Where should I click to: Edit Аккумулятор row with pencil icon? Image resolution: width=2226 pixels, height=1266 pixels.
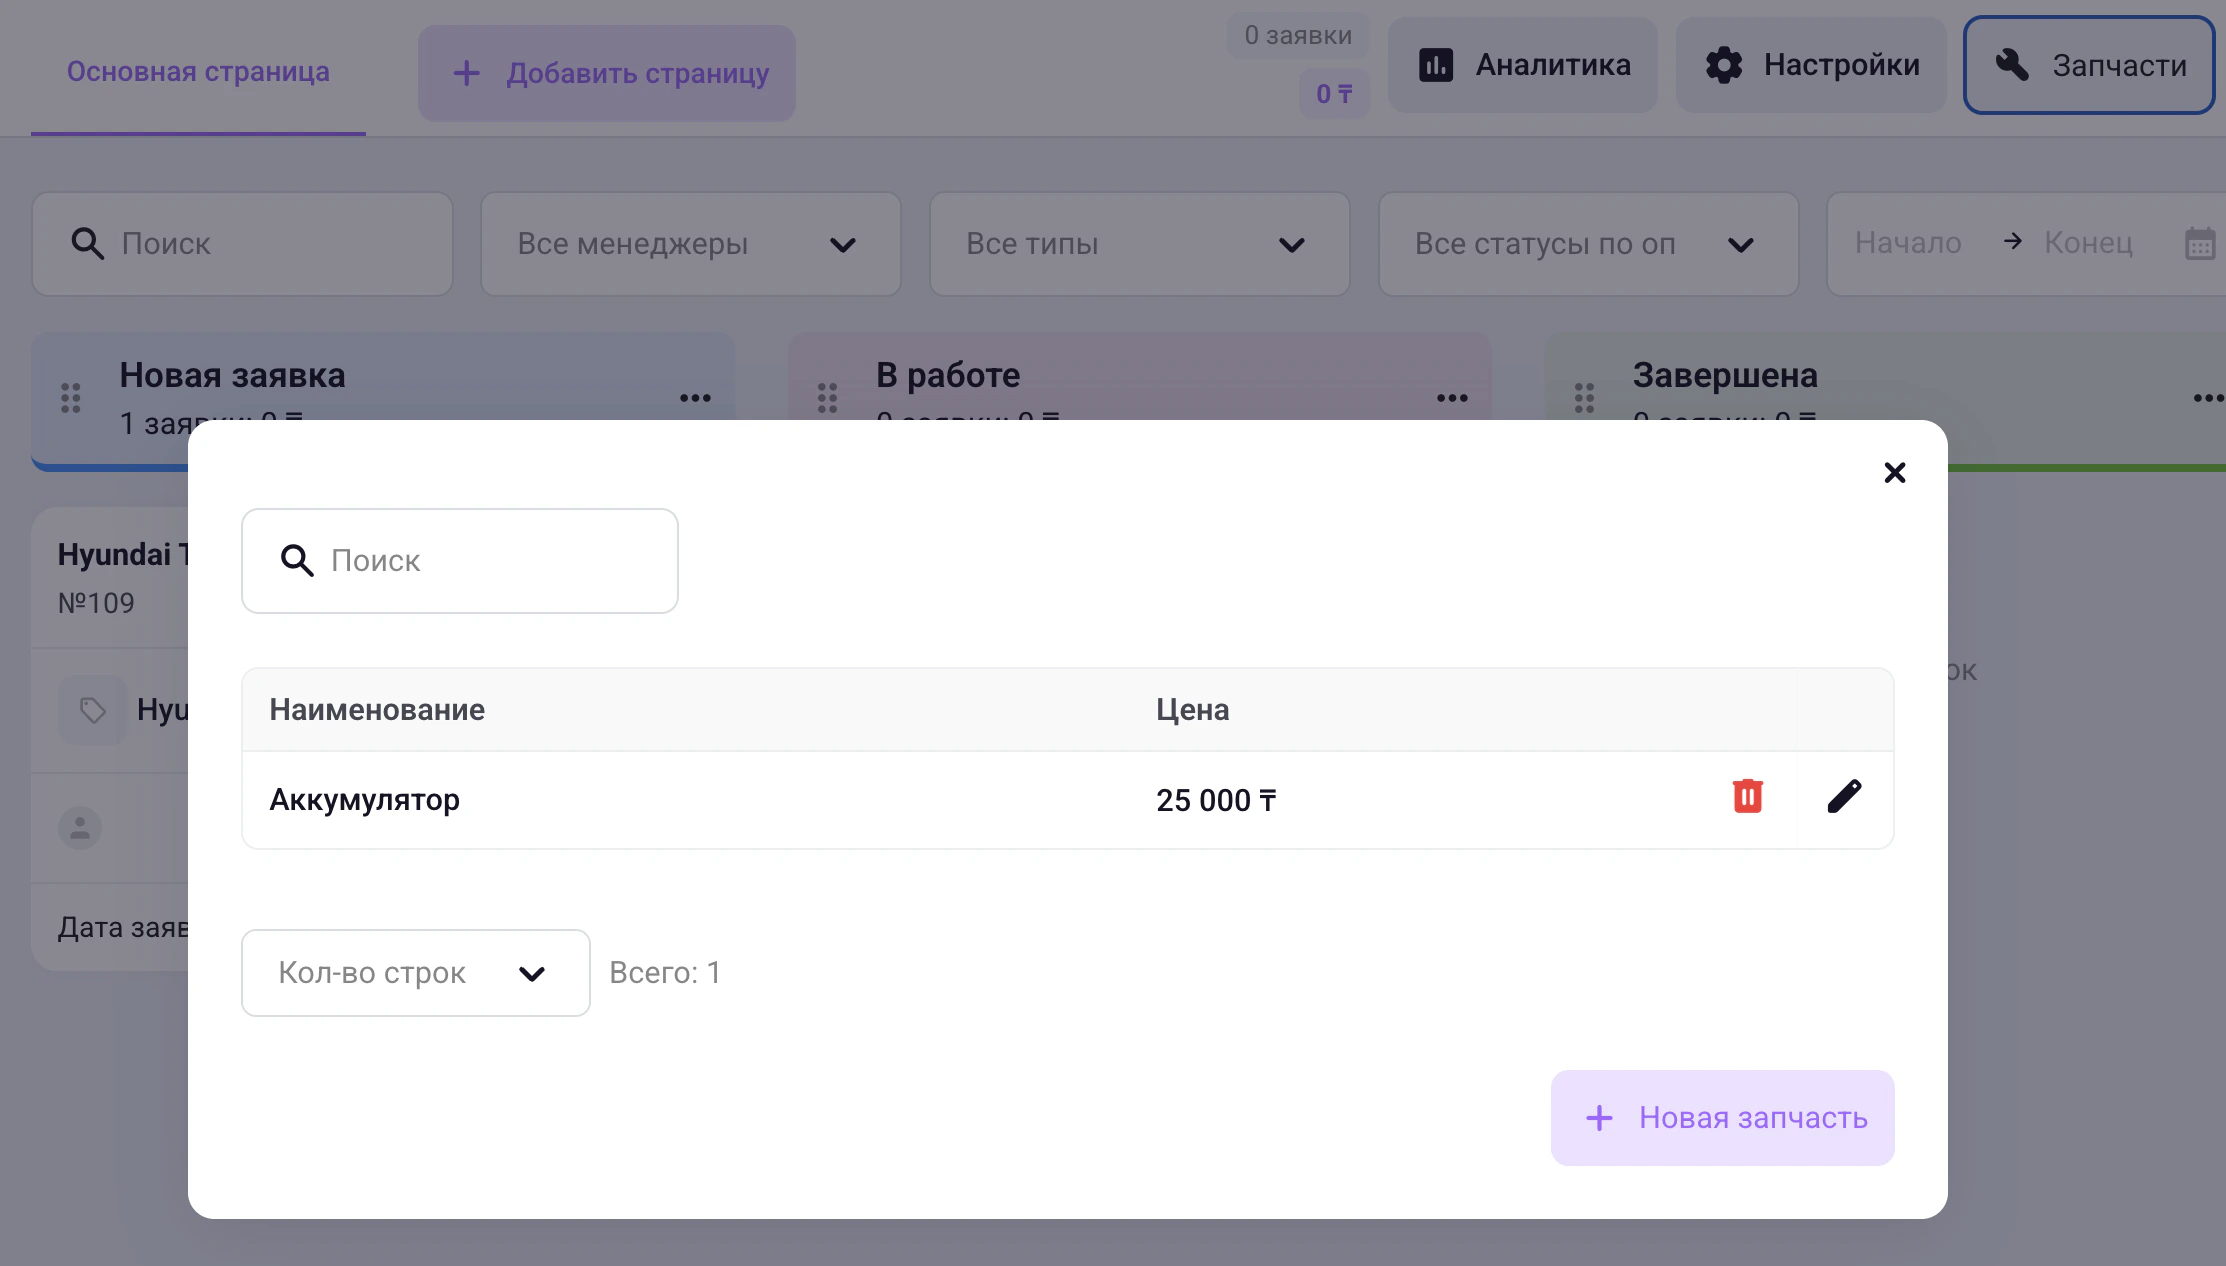pos(1844,797)
